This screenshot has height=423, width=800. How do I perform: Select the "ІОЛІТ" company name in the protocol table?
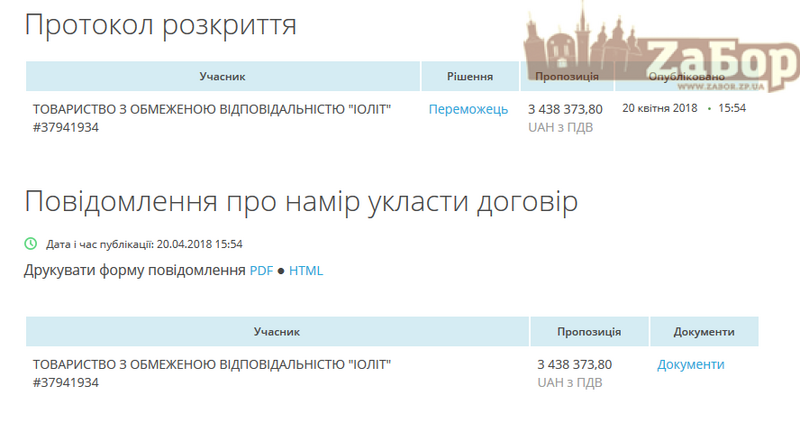tap(212, 109)
